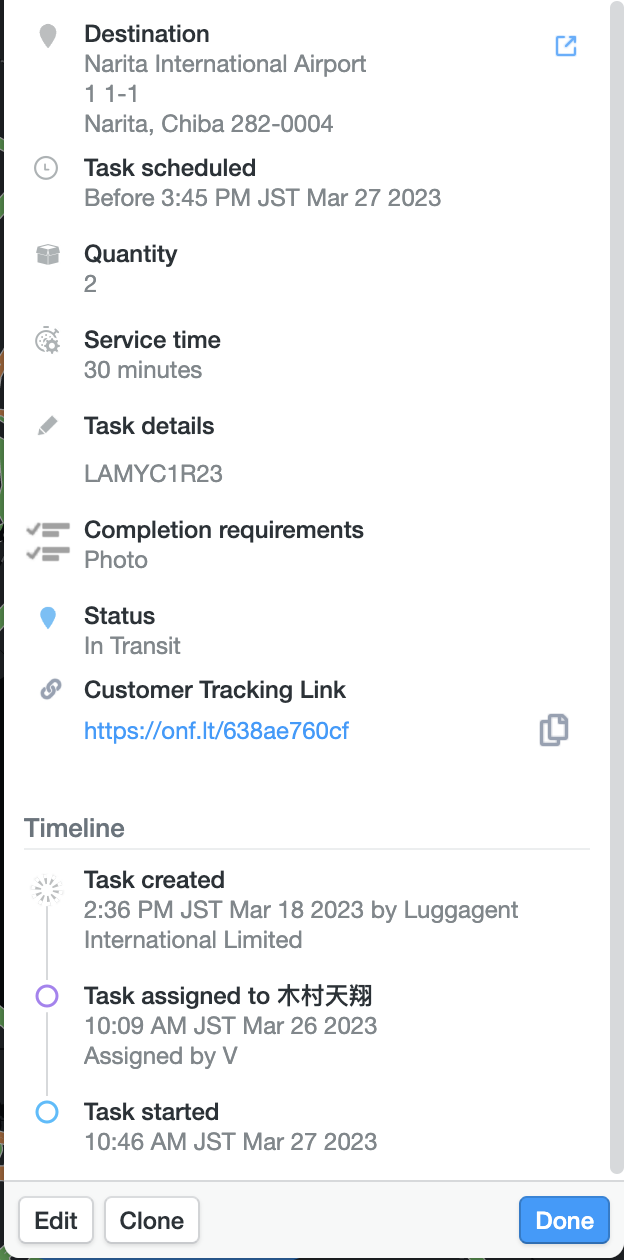Click the Task scheduled clock icon
The height and width of the screenshot is (1260, 624).
(46, 168)
